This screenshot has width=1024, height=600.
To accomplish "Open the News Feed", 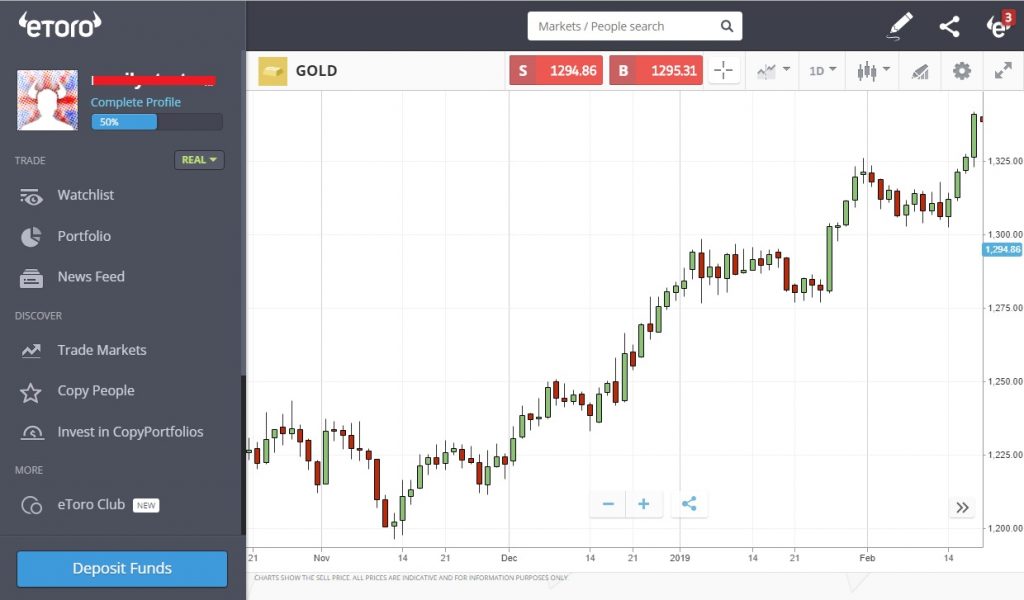I will (92, 277).
